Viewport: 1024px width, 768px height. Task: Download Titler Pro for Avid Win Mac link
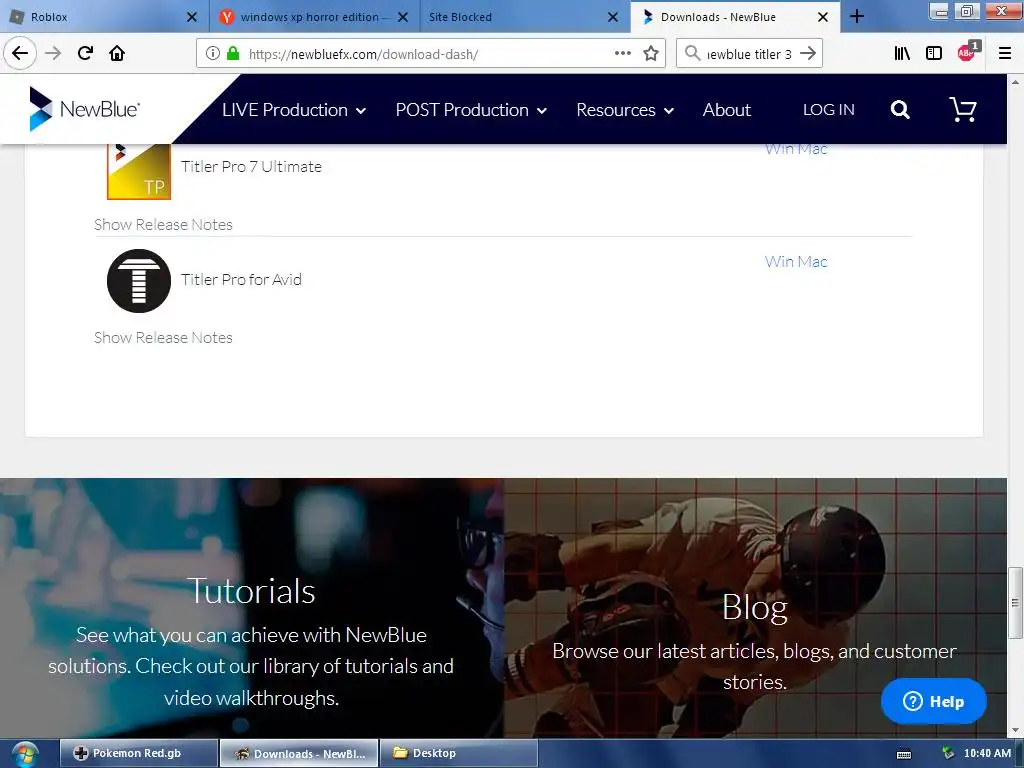(x=796, y=262)
